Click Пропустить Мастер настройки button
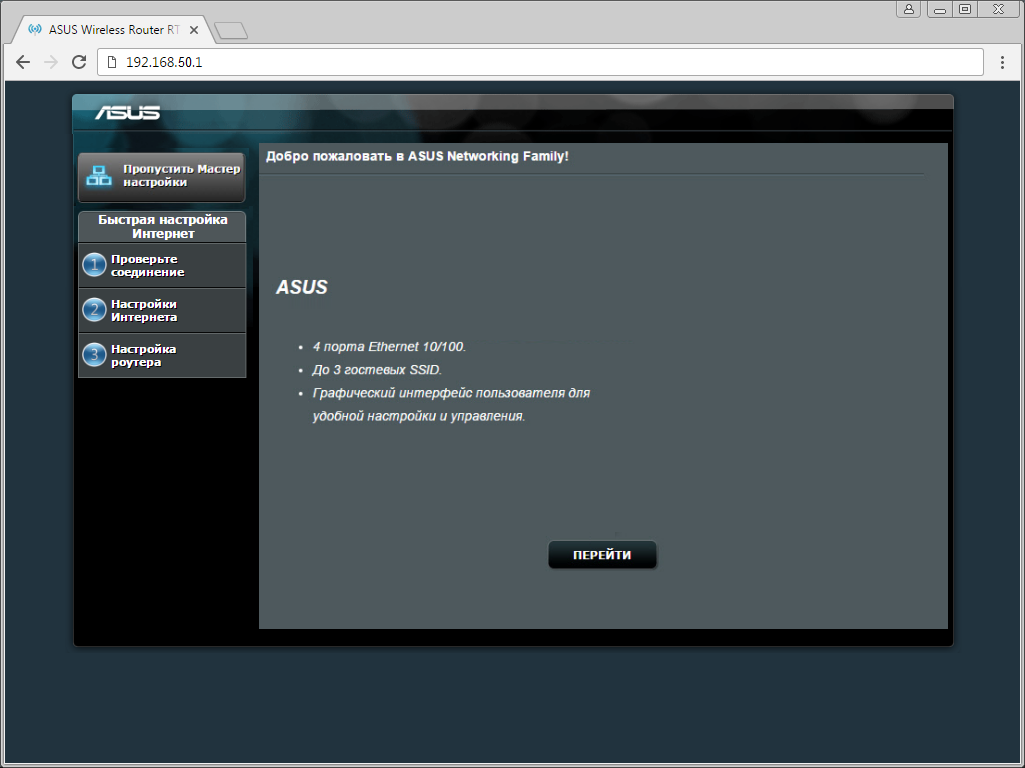 tap(161, 177)
